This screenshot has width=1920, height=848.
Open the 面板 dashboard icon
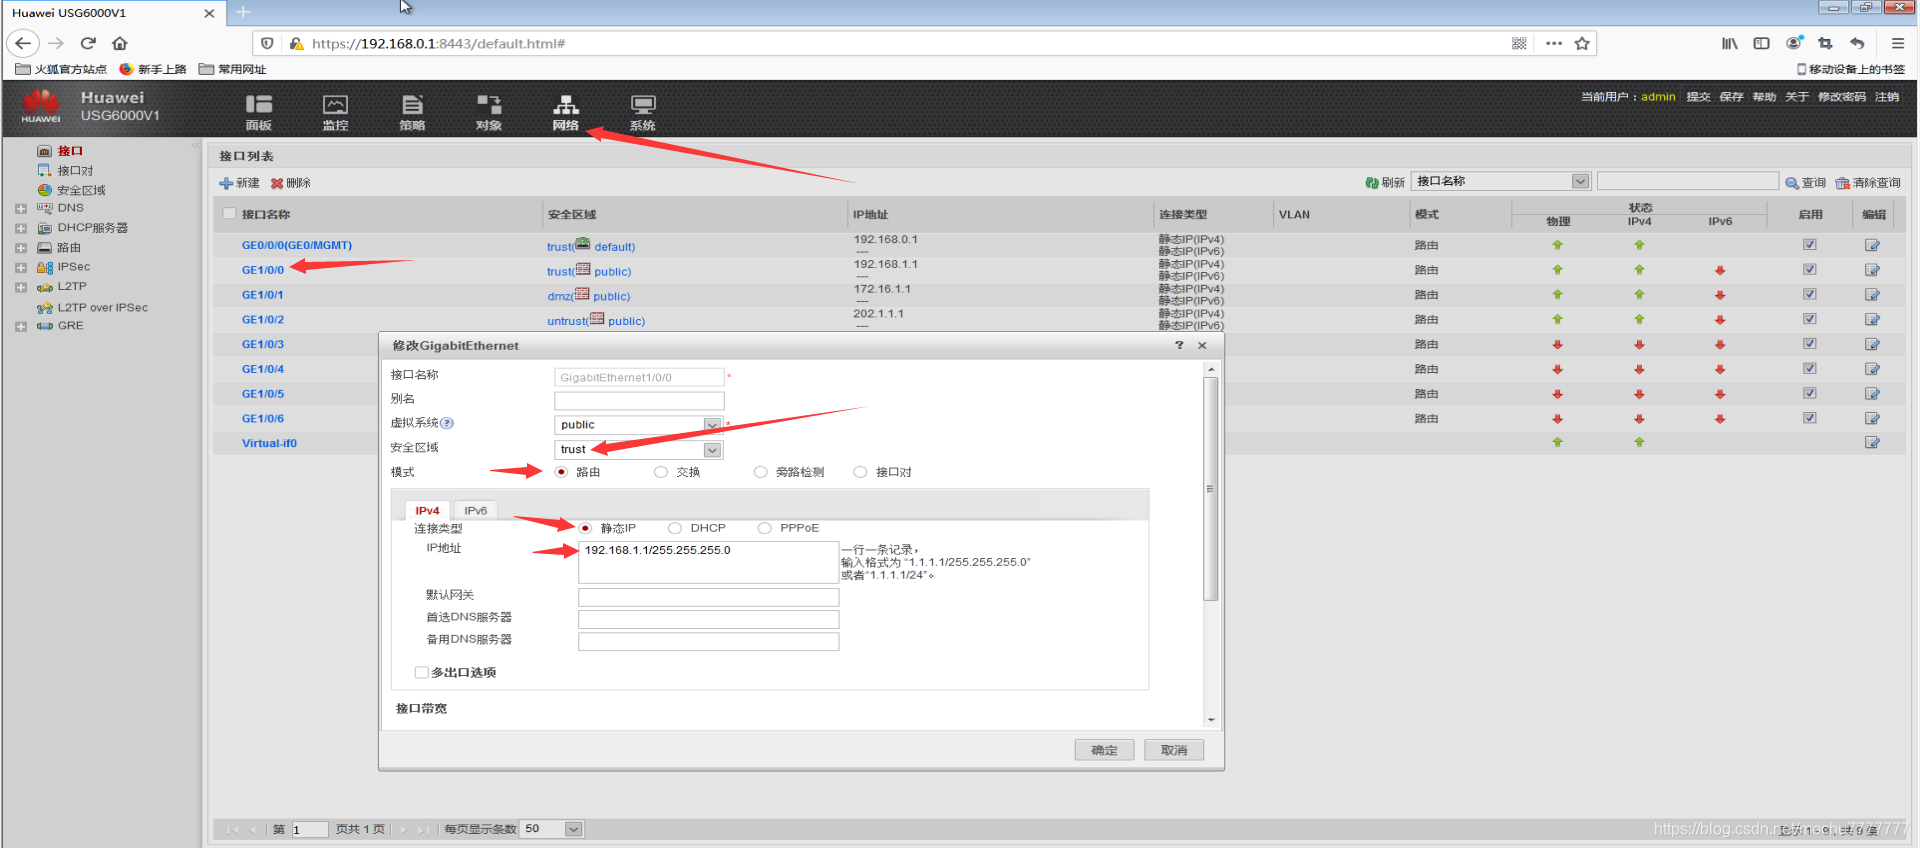[x=259, y=112]
